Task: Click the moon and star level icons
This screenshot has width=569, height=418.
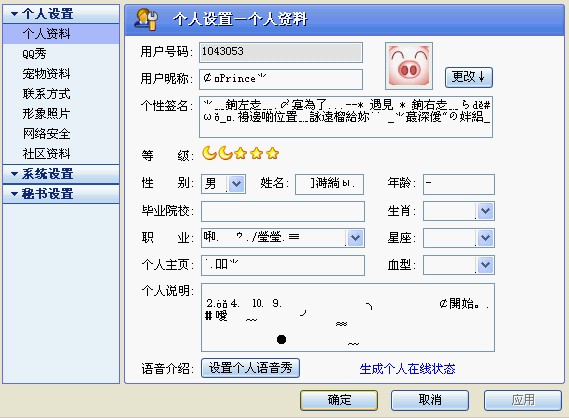Action: click(x=241, y=153)
